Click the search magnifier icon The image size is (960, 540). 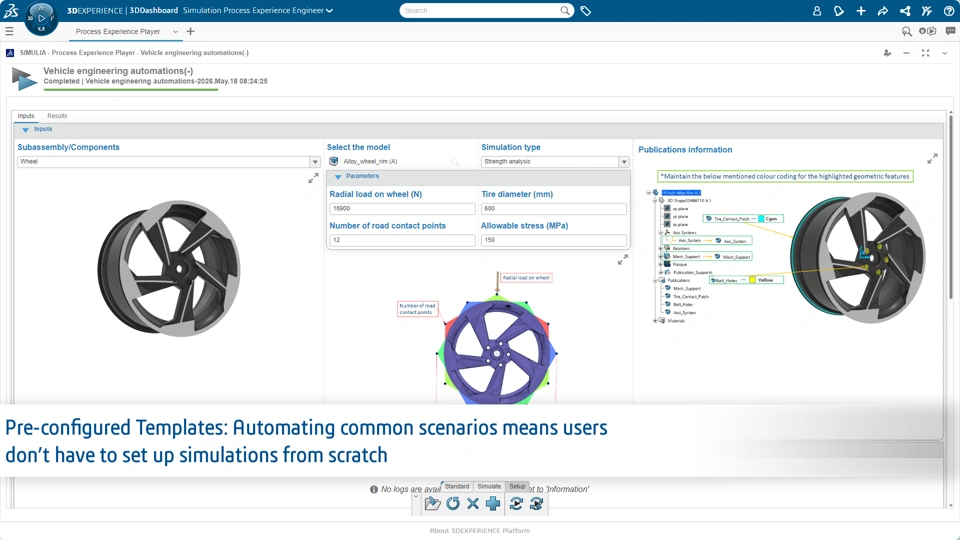click(x=564, y=10)
